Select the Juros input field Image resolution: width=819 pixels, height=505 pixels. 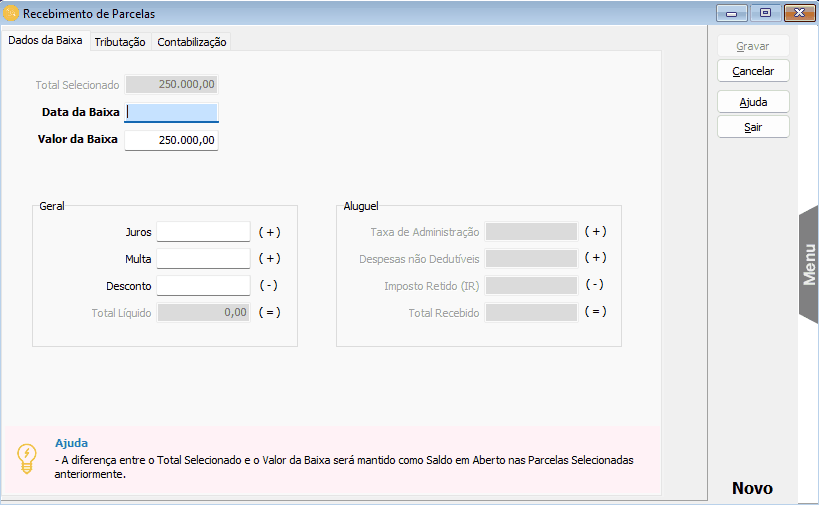point(203,232)
